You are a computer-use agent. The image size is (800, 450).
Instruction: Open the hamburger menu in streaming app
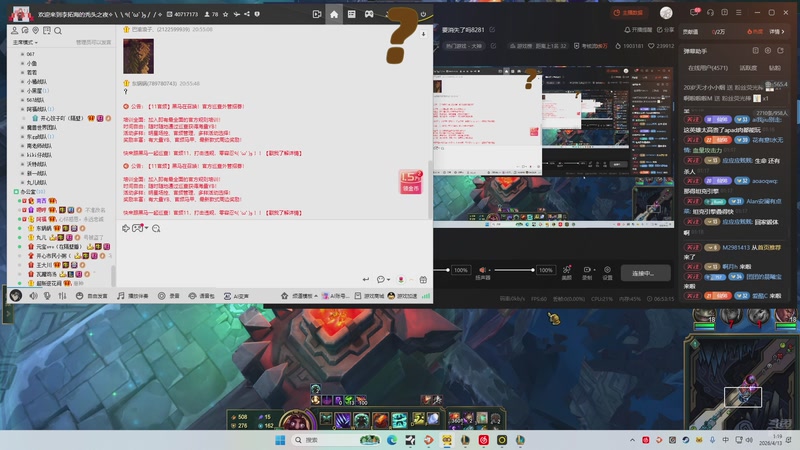click(x=739, y=13)
